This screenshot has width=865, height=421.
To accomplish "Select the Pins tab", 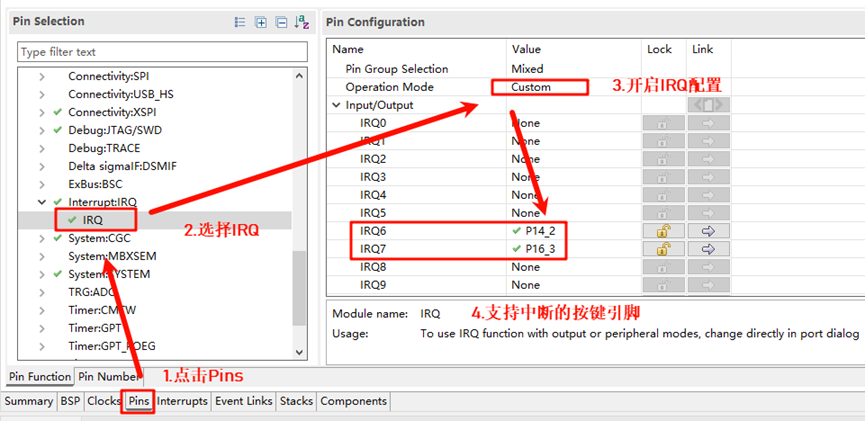I will pos(139,401).
